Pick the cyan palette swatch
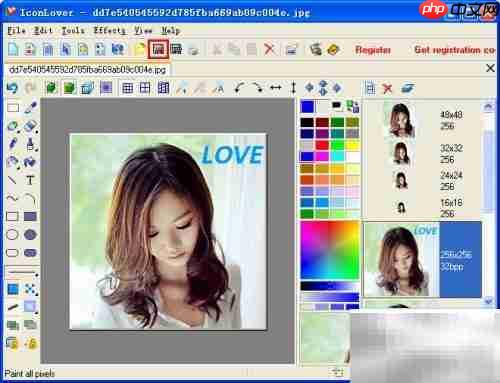Screen dimensions: 500x383 pyautogui.click(x=337, y=156)
